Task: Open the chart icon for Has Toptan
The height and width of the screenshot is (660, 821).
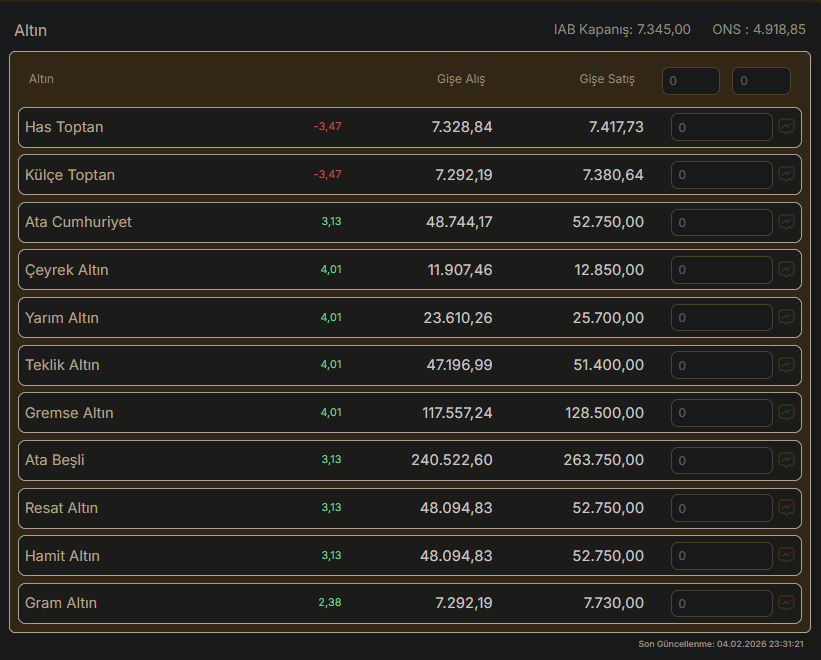Action: [787, 127]
